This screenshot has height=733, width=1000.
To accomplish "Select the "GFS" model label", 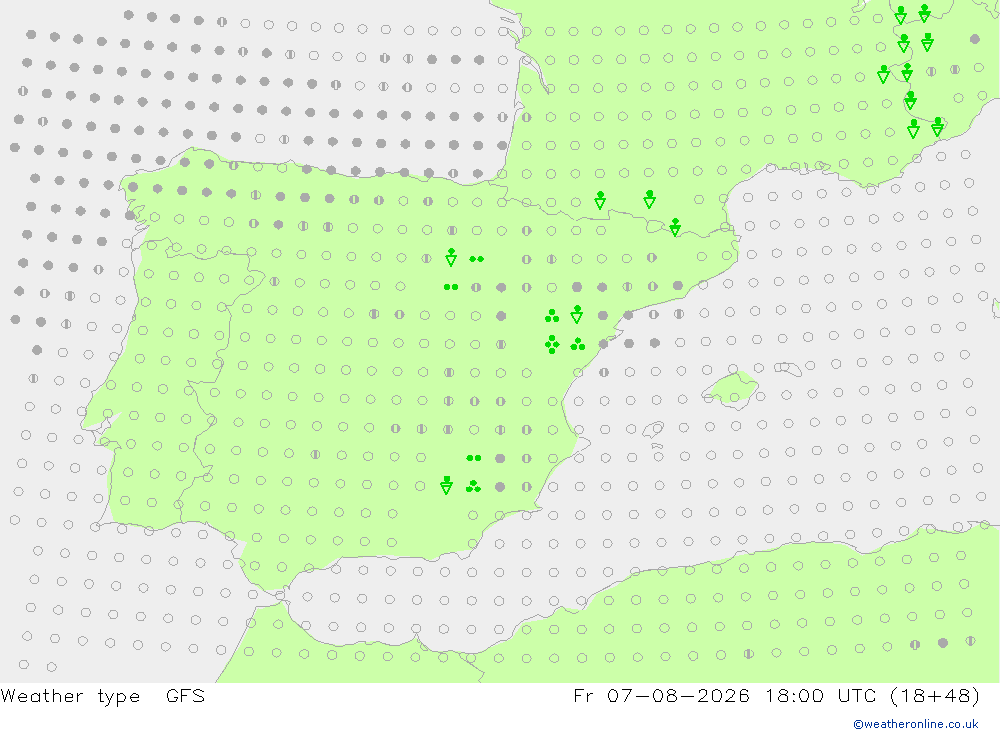I will coord(186,695).
